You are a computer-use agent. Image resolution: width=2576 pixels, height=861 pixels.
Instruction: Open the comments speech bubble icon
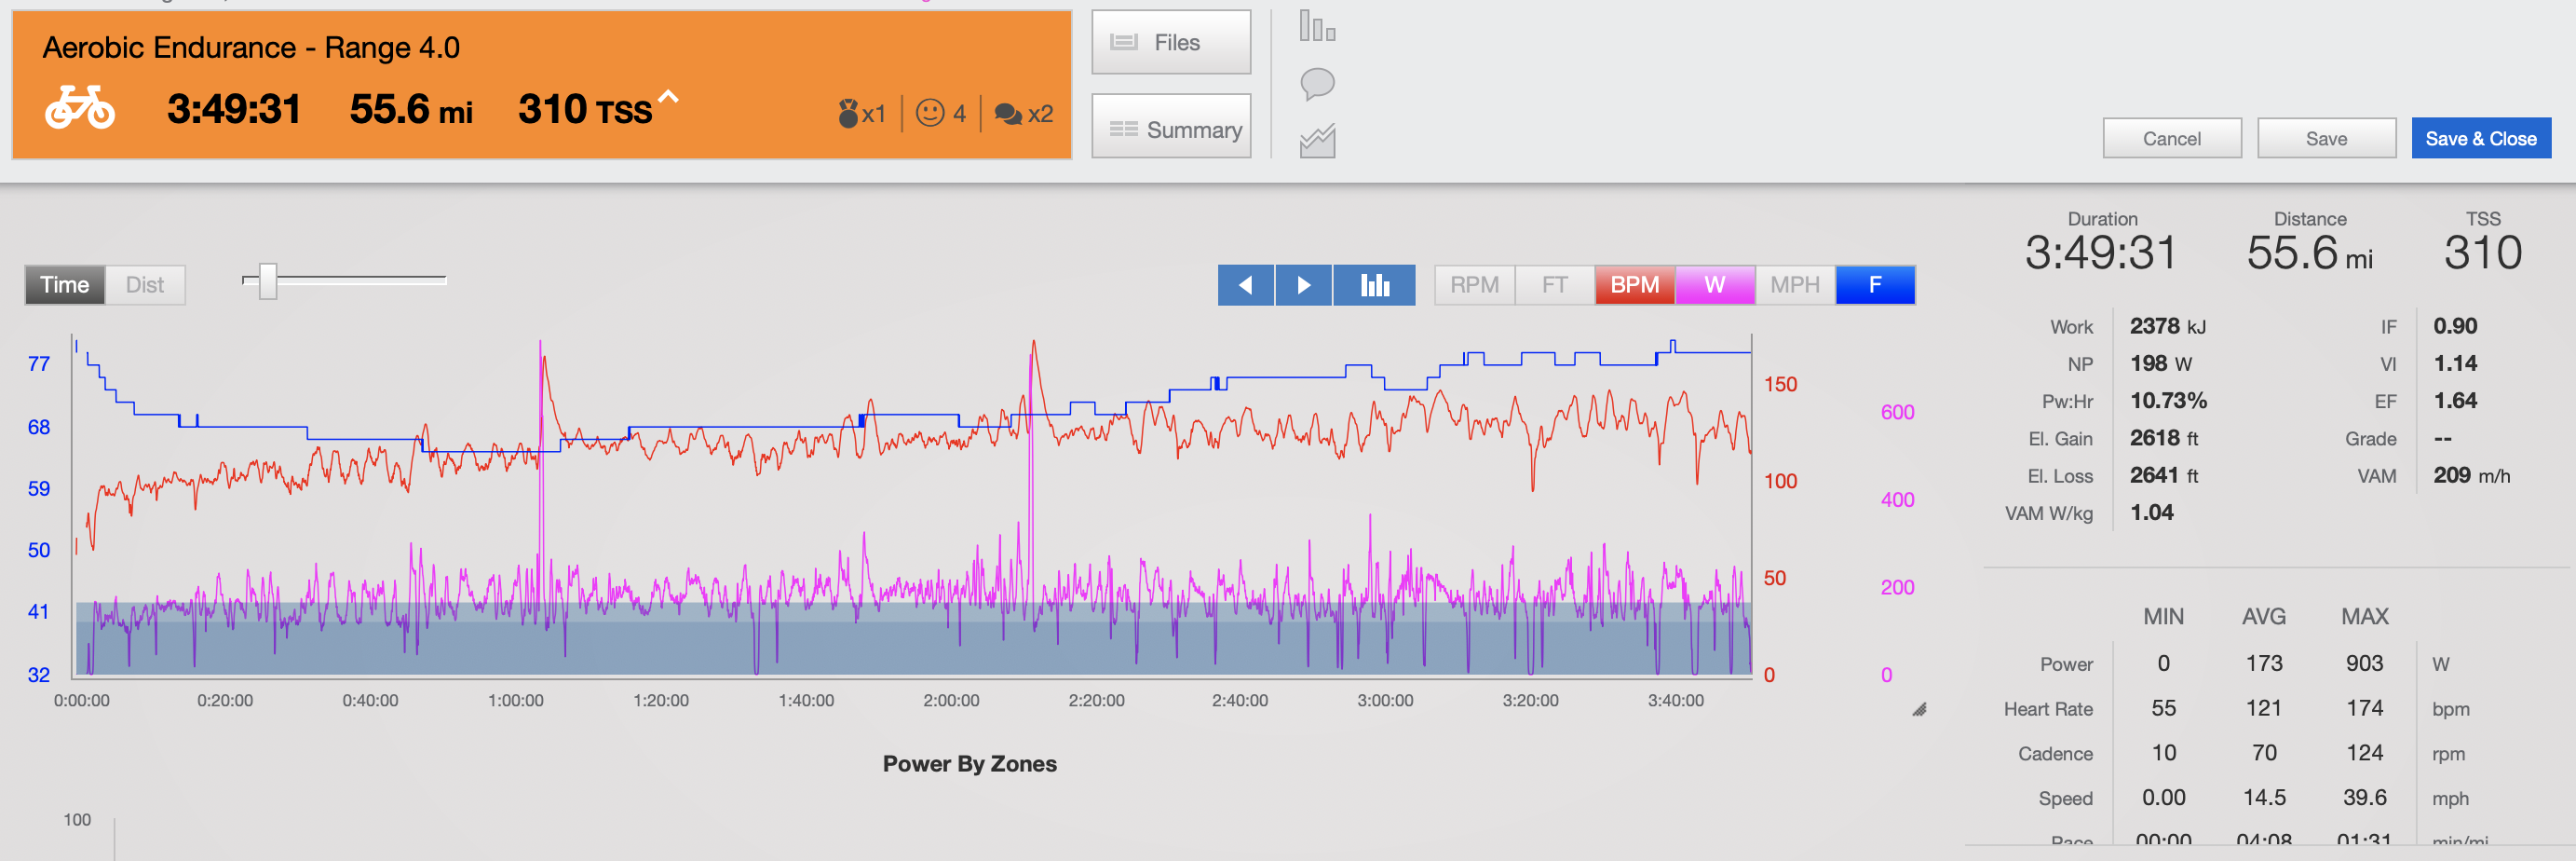(x=1317, y=83)
